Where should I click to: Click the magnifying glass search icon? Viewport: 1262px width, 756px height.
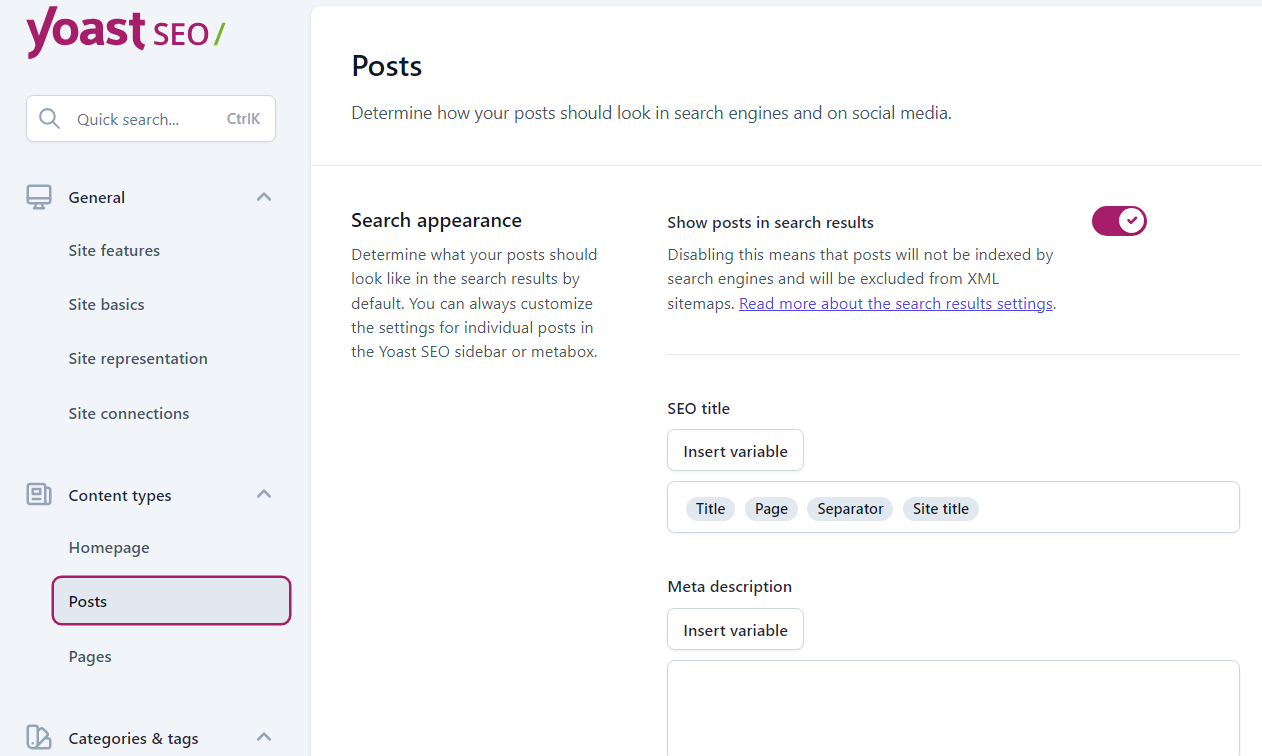49,118
